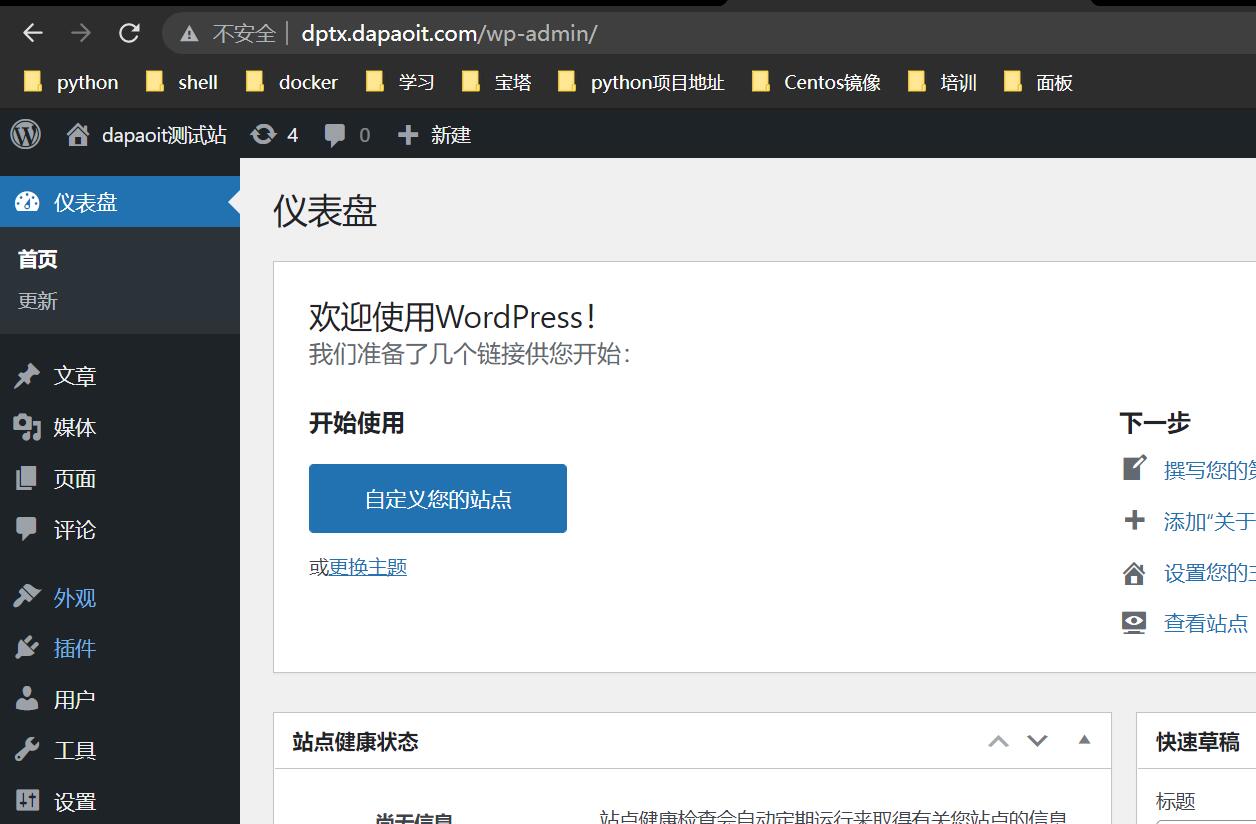
Task: Click the 用户 person icon
Action: [27, 699]
